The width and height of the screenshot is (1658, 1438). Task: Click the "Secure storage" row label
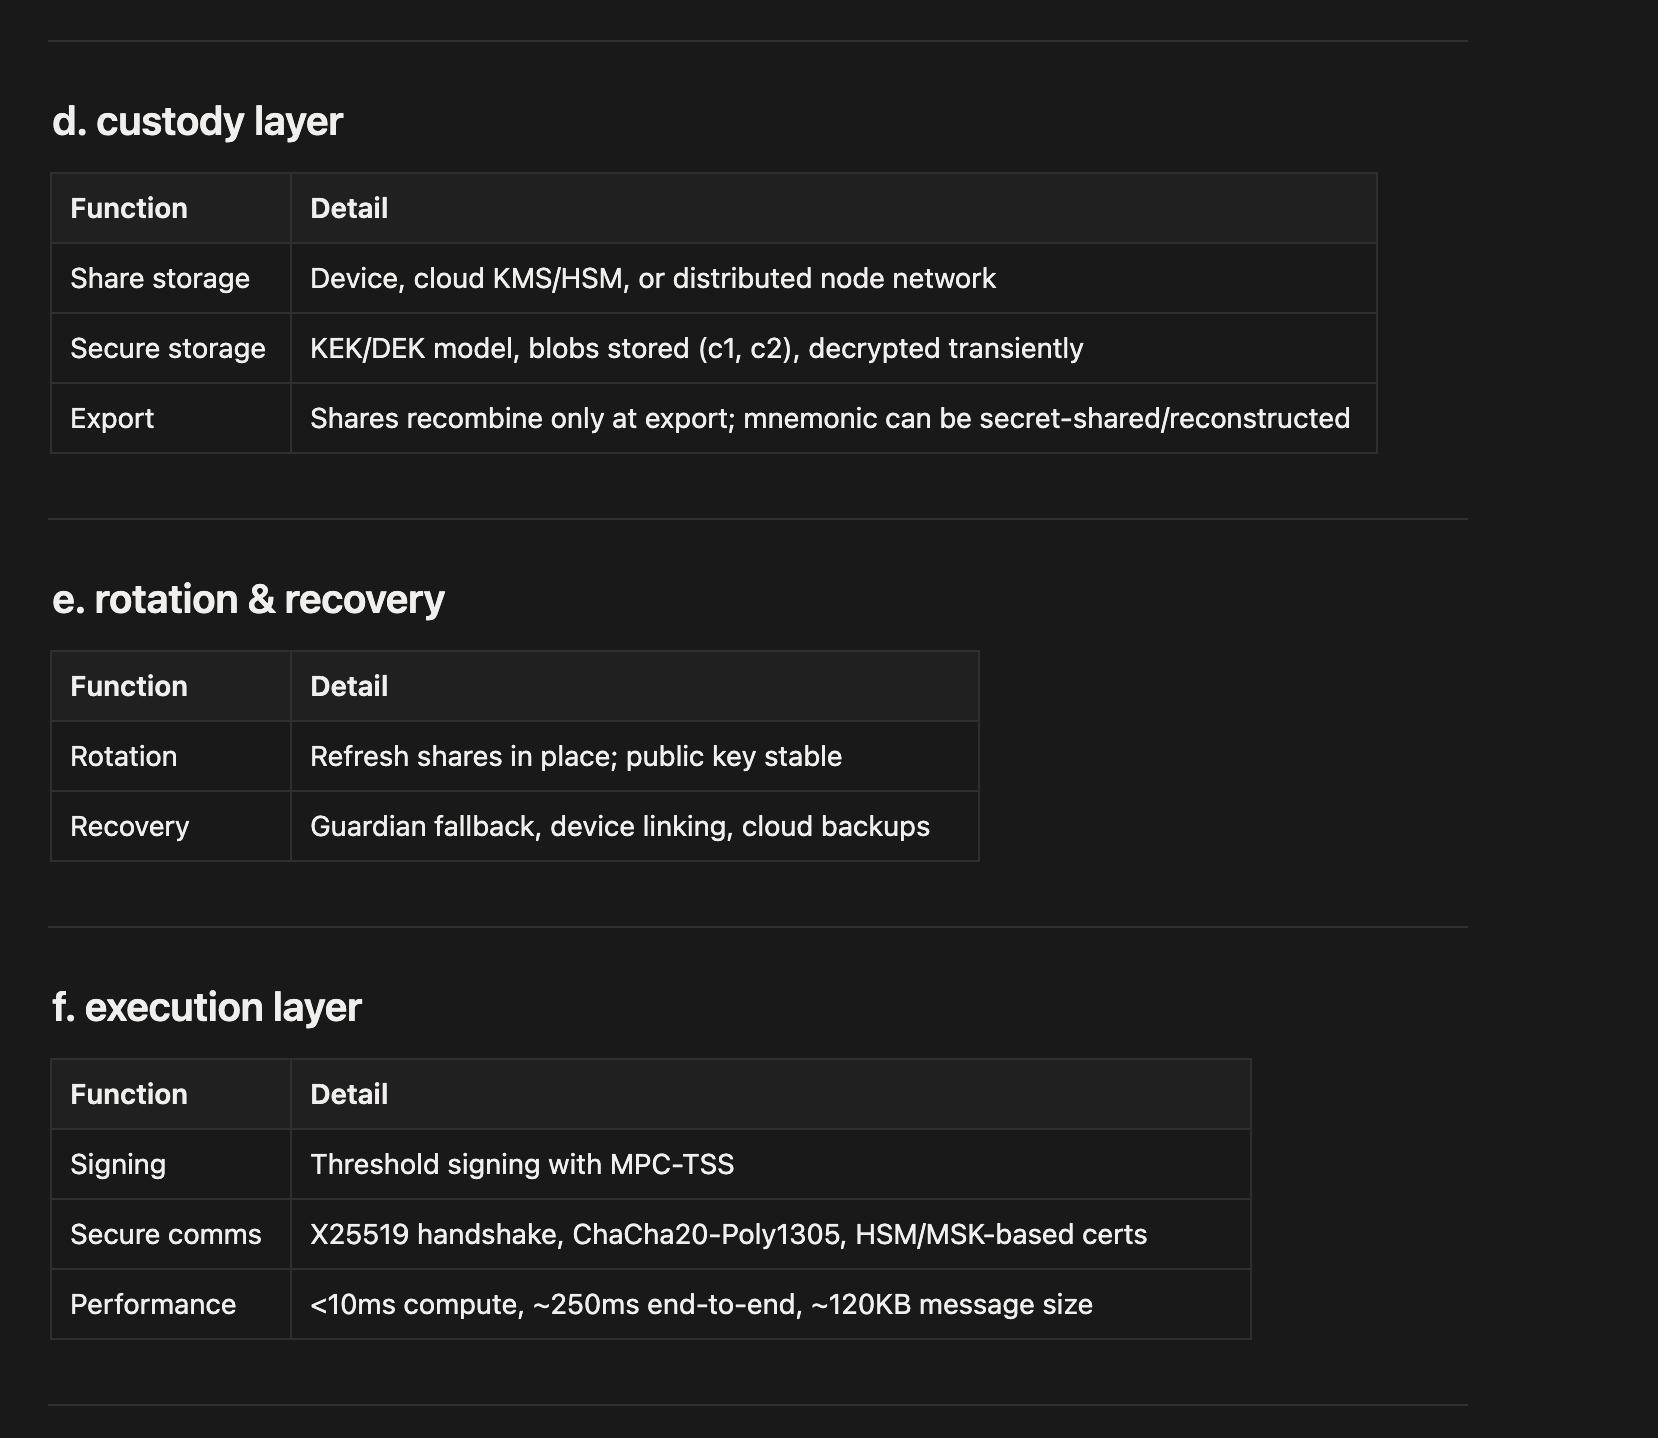point(168,348)
